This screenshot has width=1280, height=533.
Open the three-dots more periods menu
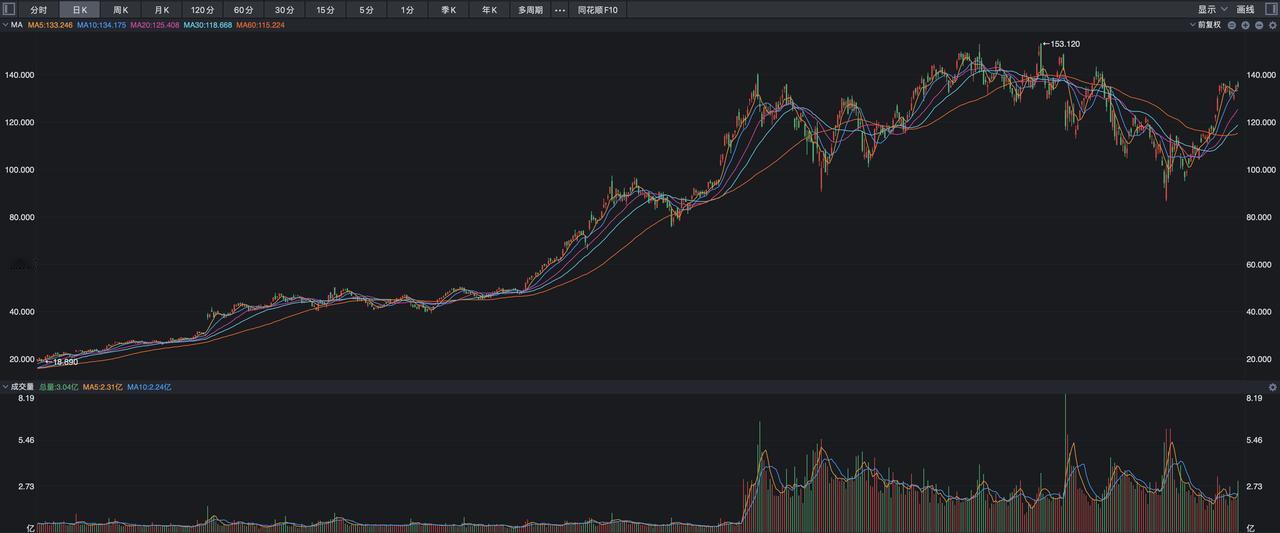click(x=559, y=10)
